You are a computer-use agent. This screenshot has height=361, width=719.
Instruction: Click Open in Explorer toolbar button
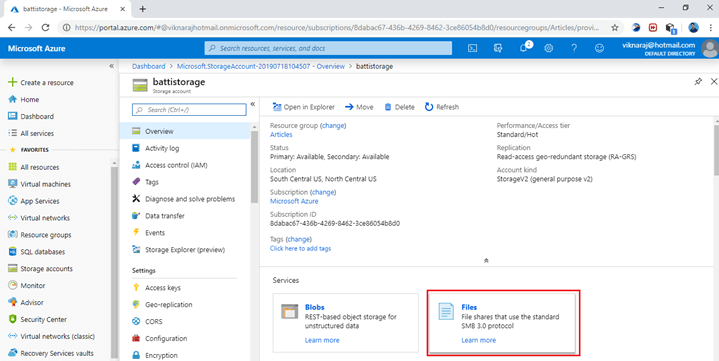[x=304, y=107]
